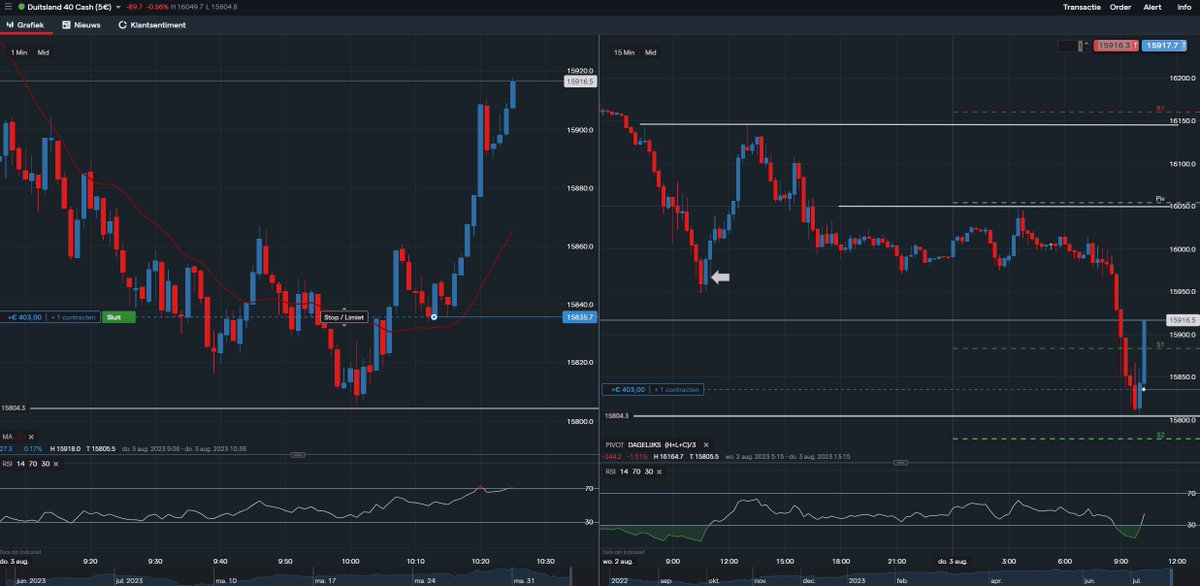Open the hamburger menu icon
Image resolution: width=1200 pixels, height=586 pixels.
[8, 7]
